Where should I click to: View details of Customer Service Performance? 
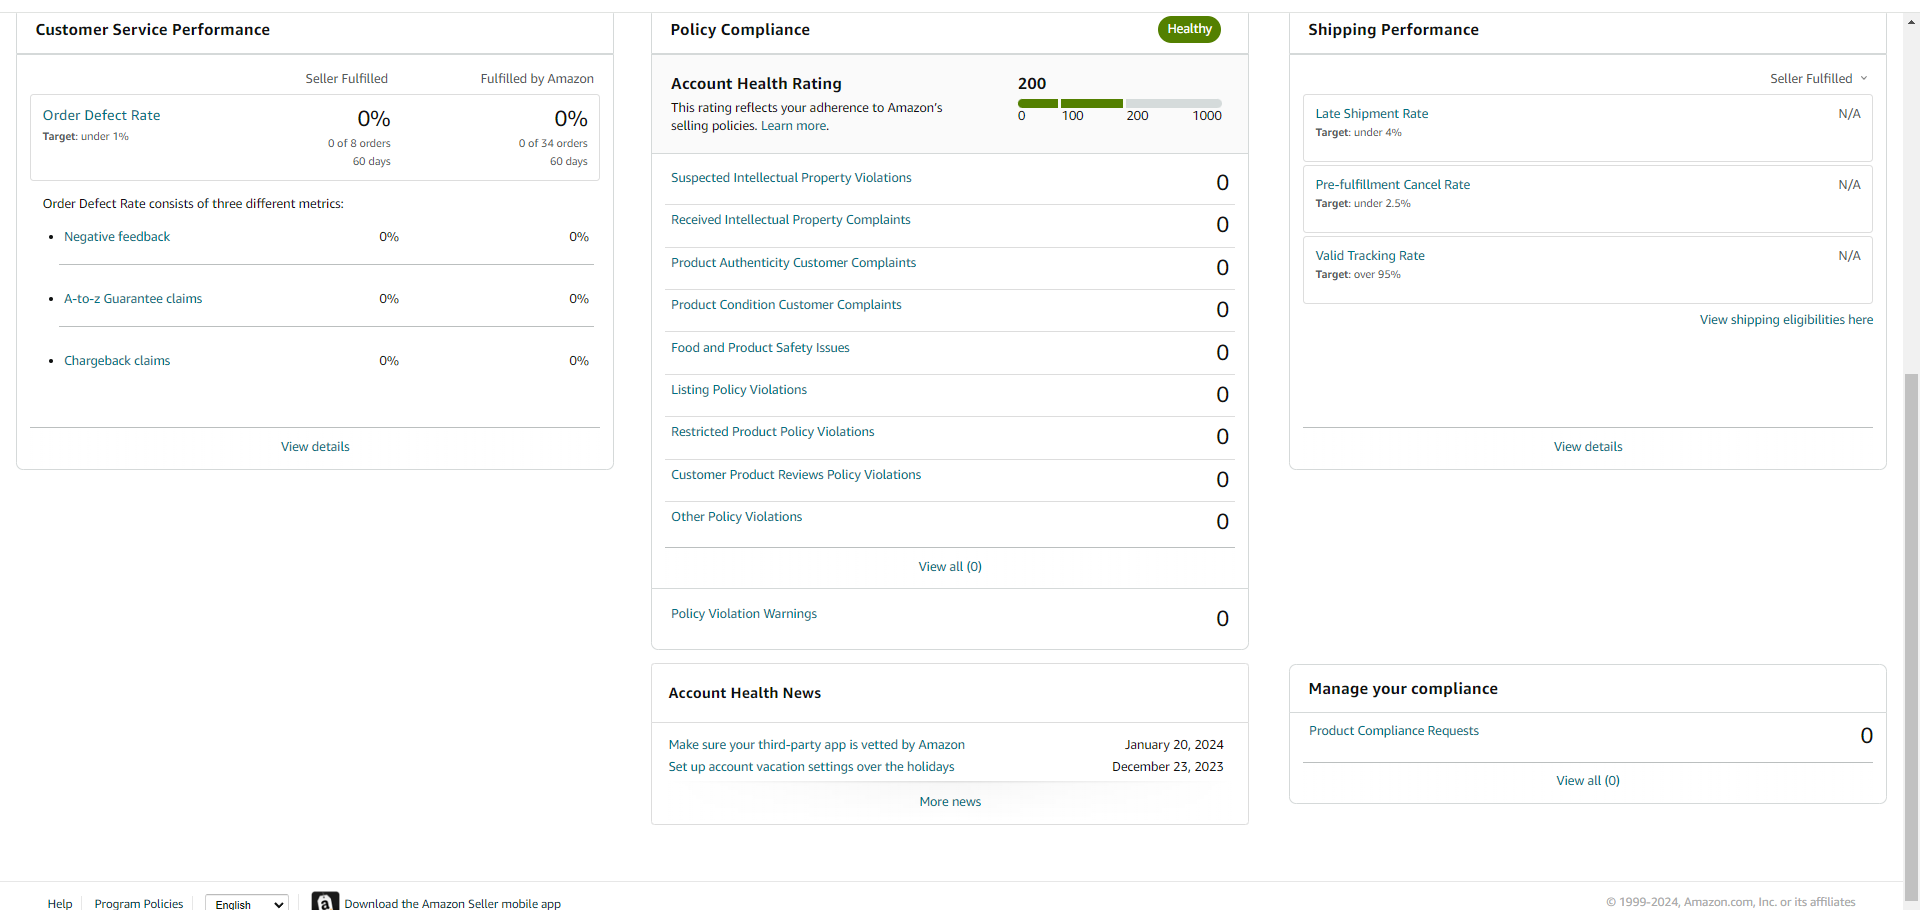tap(315, 447)
